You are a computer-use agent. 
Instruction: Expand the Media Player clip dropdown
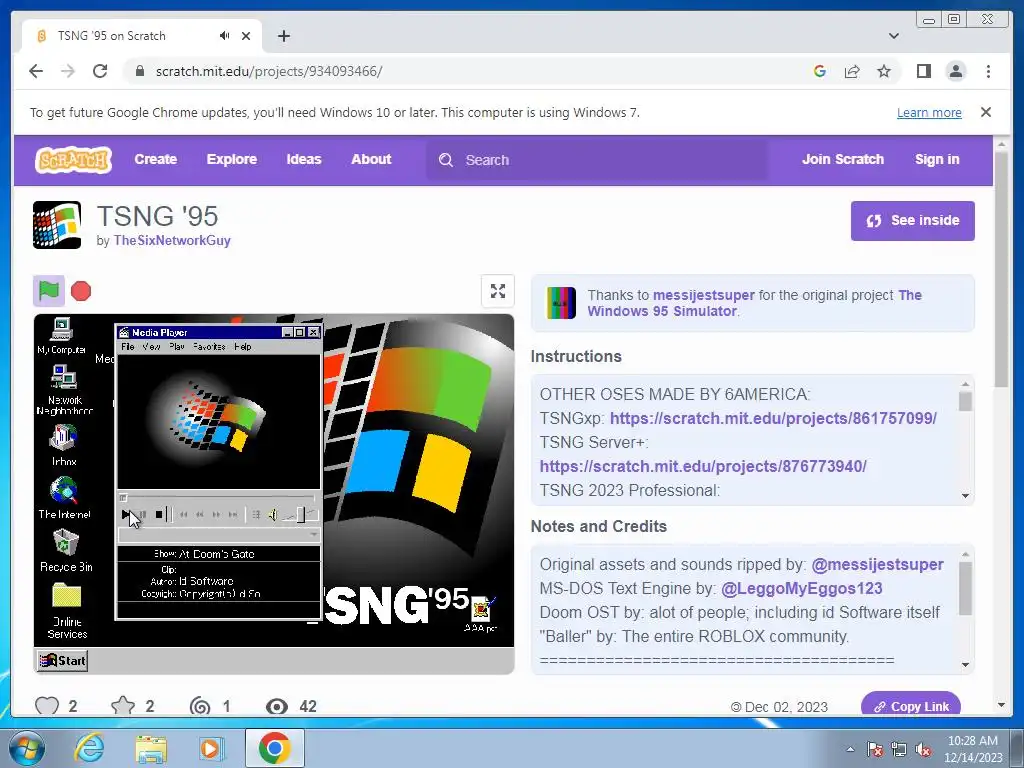click(x=313, y=535)
